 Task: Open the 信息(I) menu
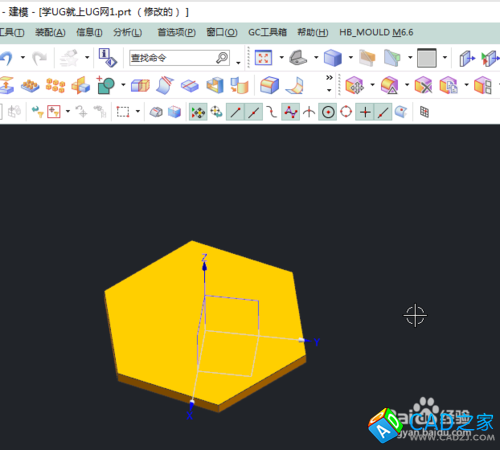(89, 32)
